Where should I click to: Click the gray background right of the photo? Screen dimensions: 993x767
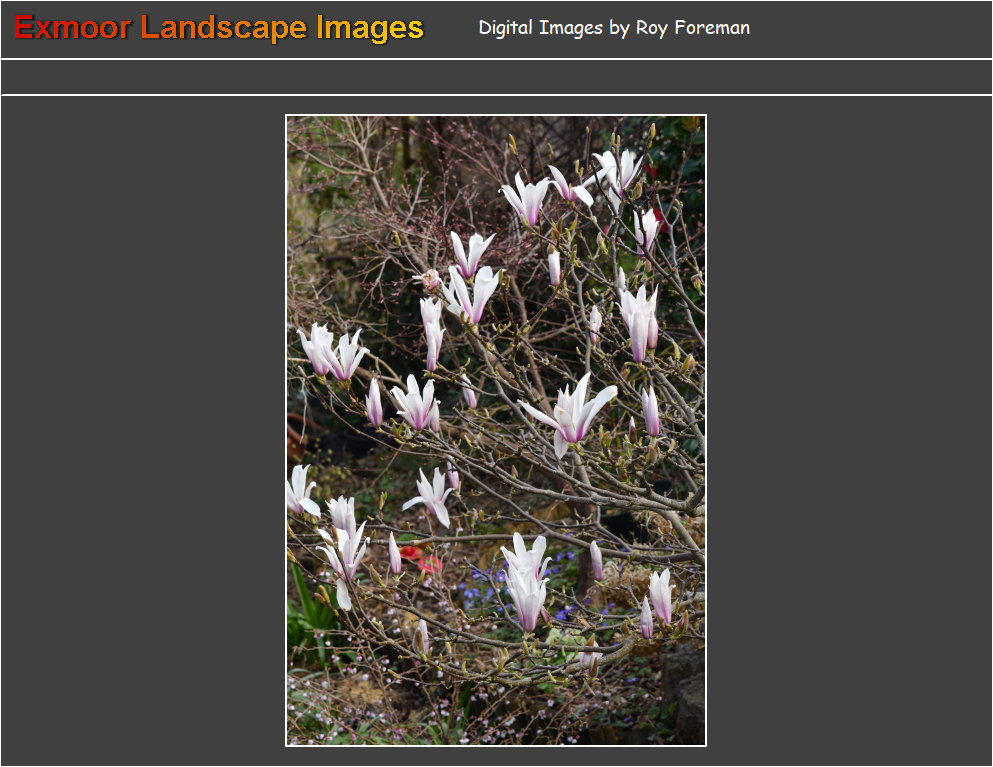click(x=848, y=430)
